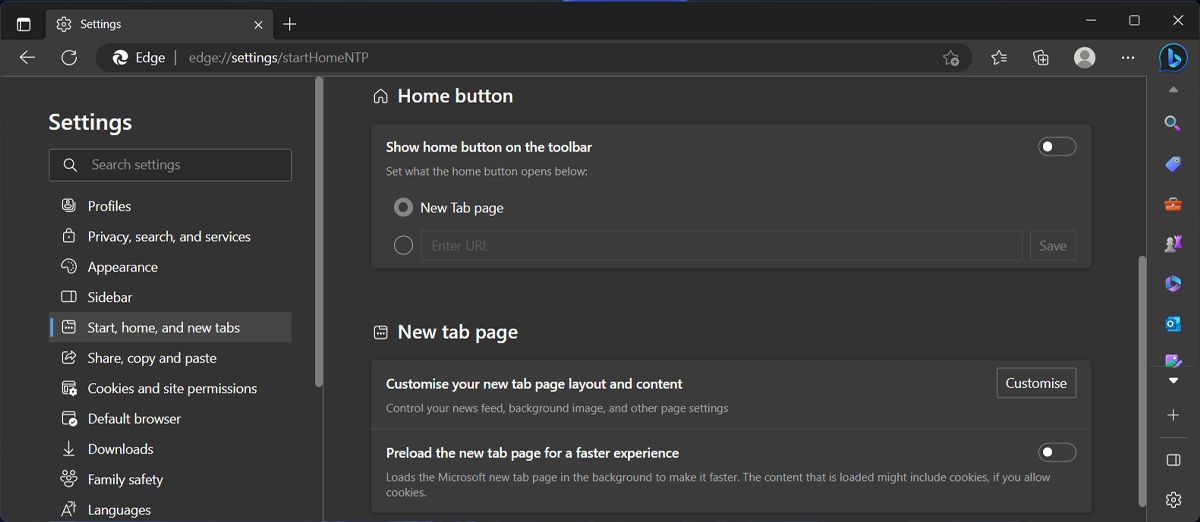Select the Enter URL radio option
Viewport: 1200px width, 522px height.
403,245
